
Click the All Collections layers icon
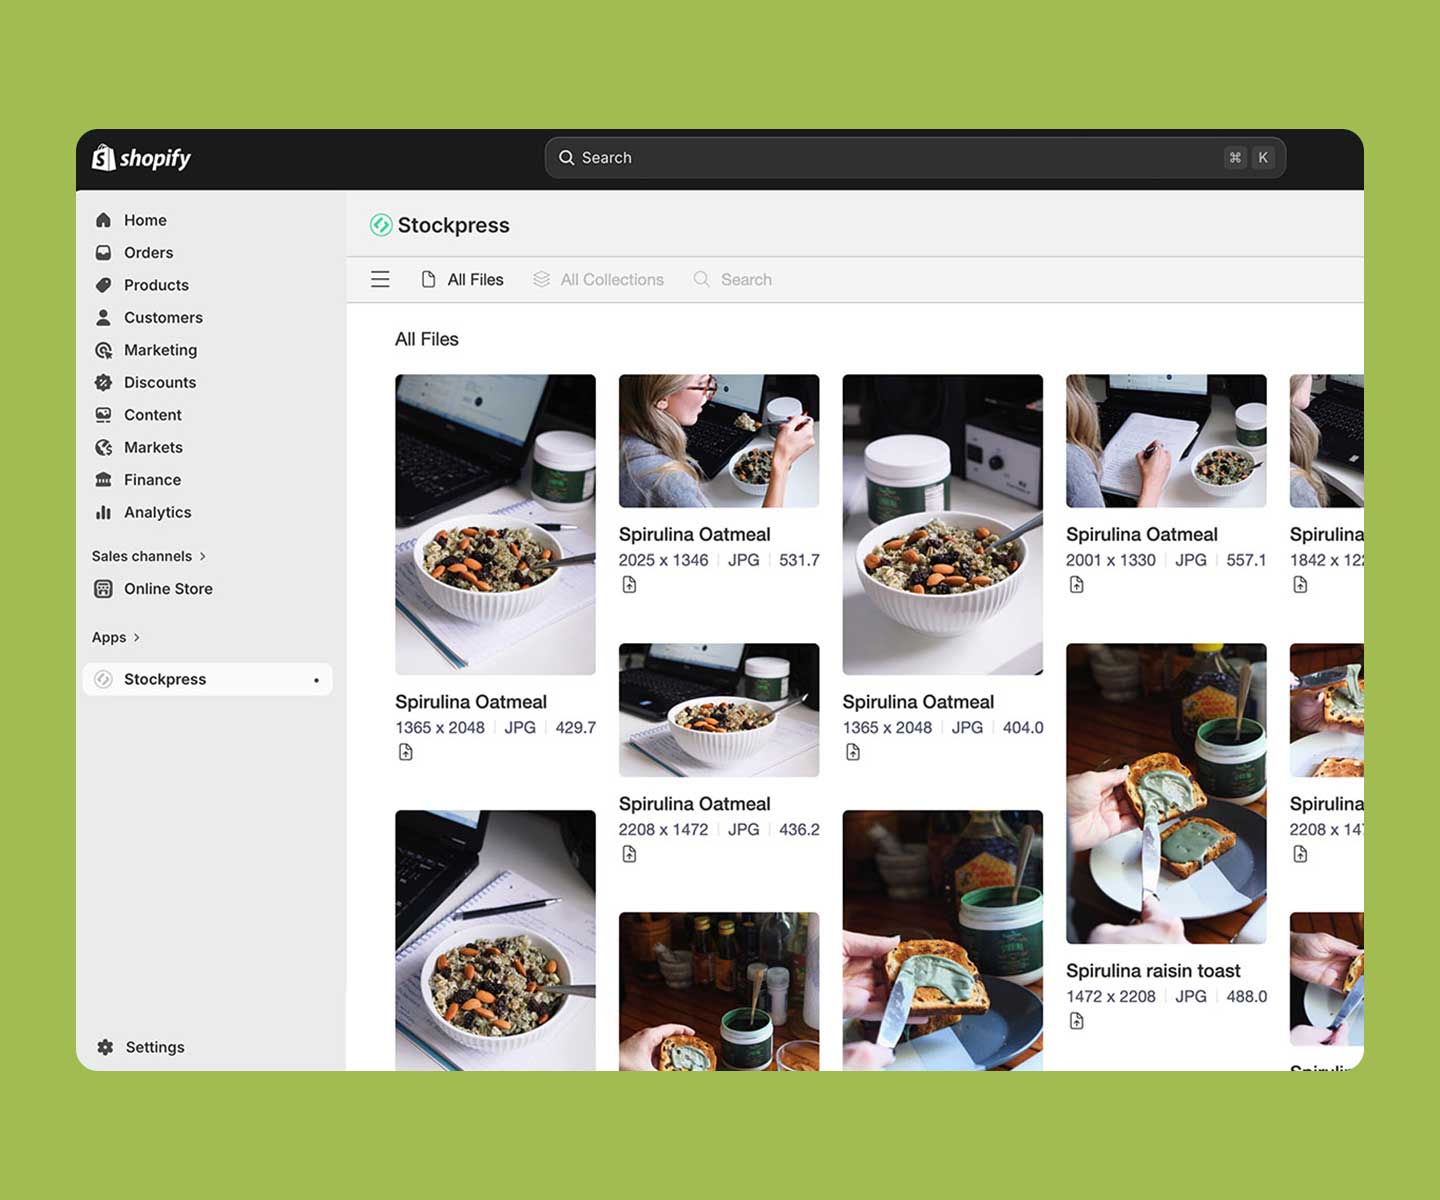pos(541,280)
